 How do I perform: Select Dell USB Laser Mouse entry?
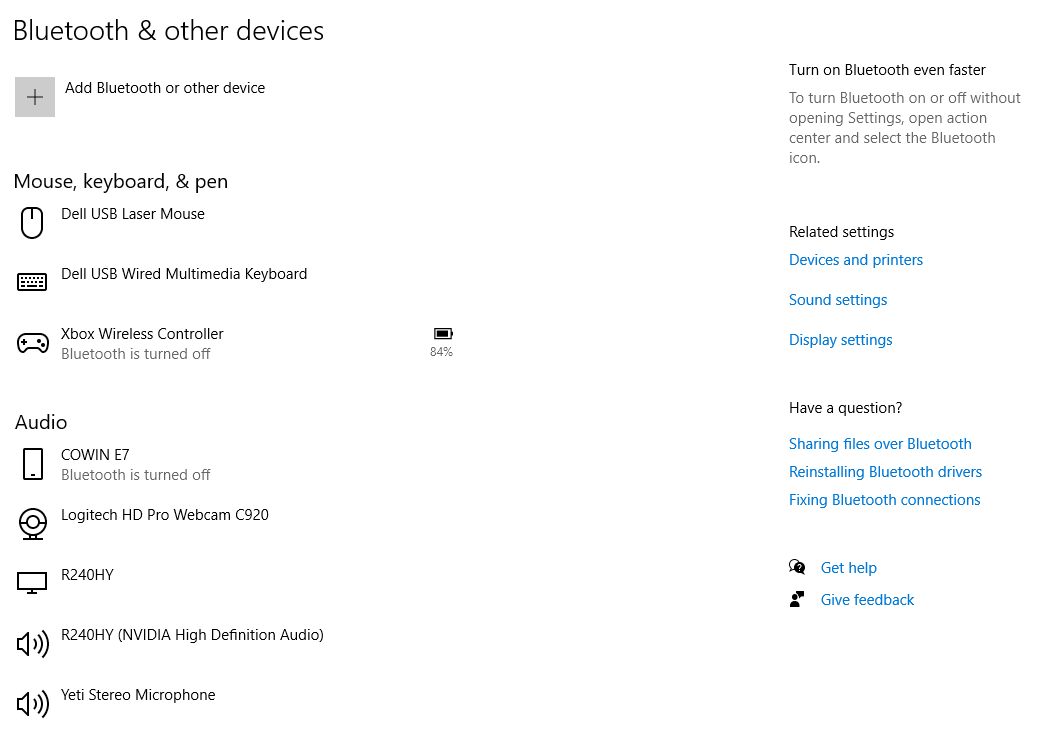click(133, 214)
